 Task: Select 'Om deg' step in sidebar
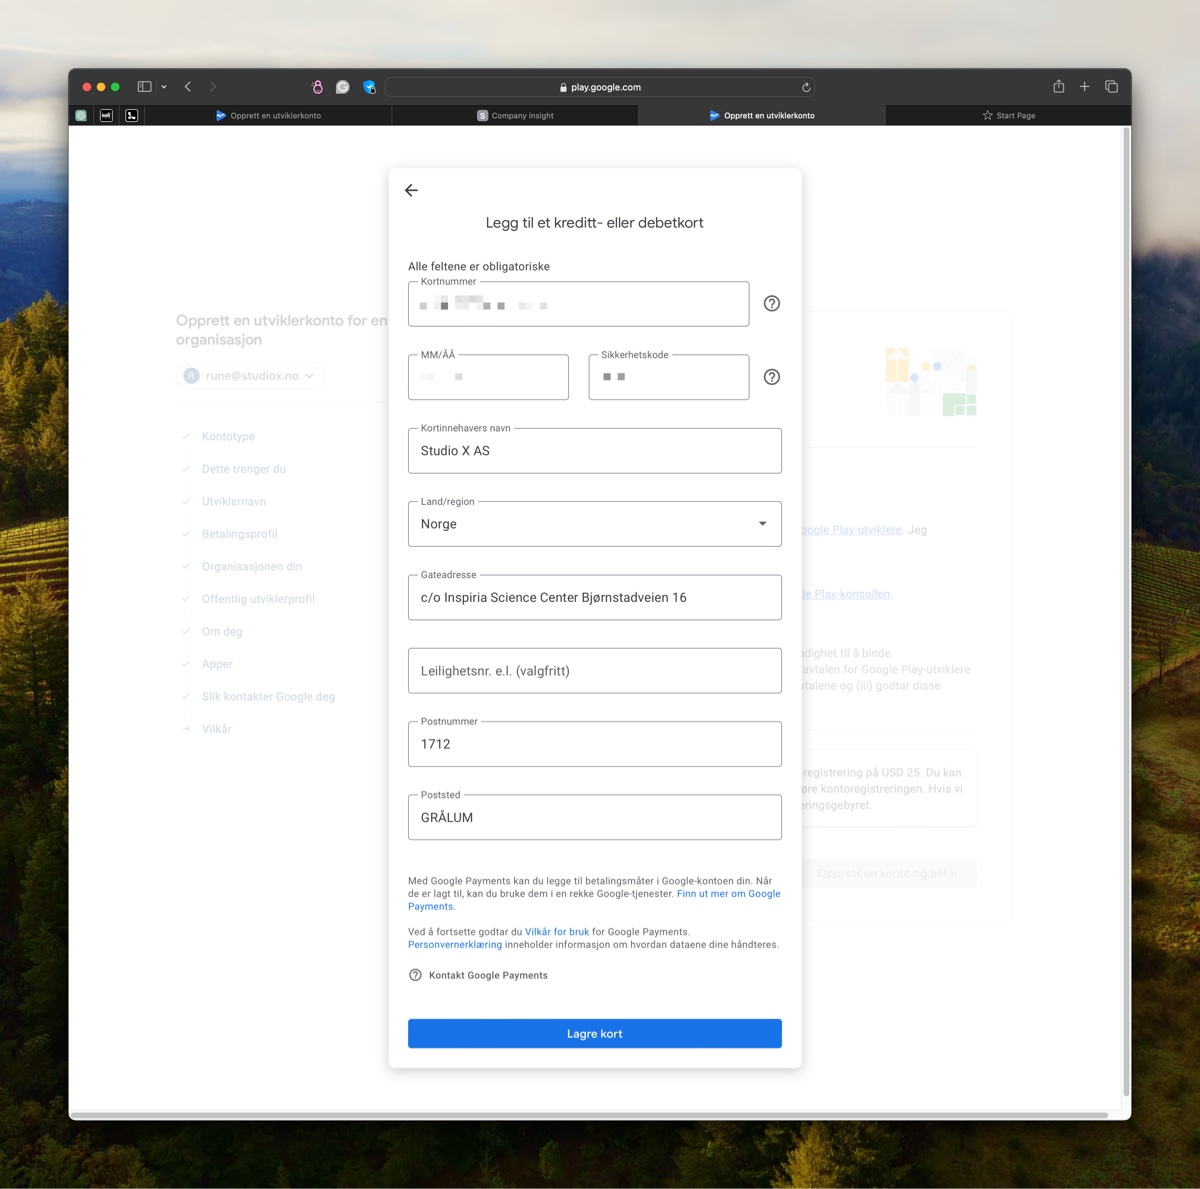click(x=222, y=632)
